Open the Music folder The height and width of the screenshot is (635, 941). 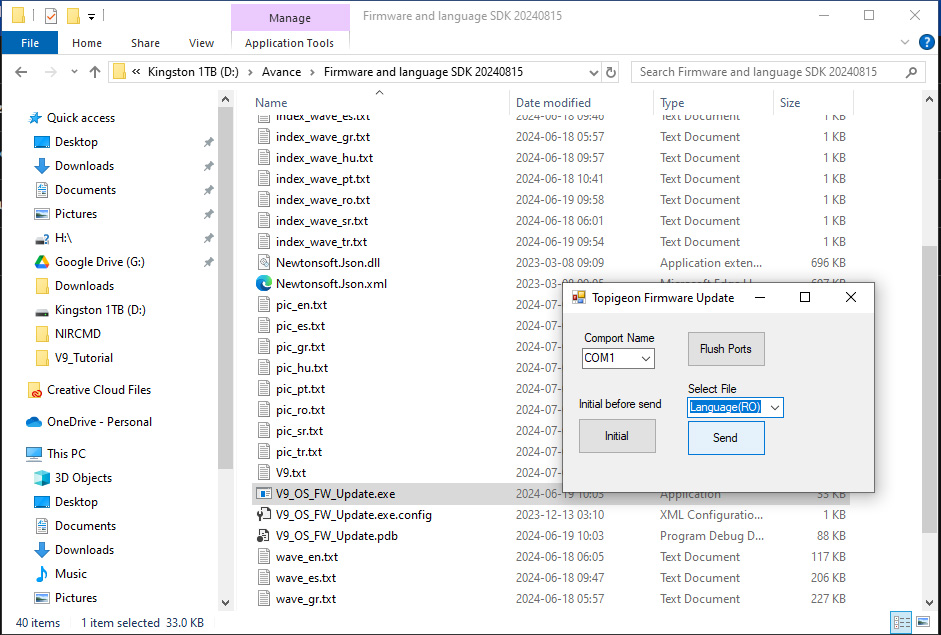[71, 574]
